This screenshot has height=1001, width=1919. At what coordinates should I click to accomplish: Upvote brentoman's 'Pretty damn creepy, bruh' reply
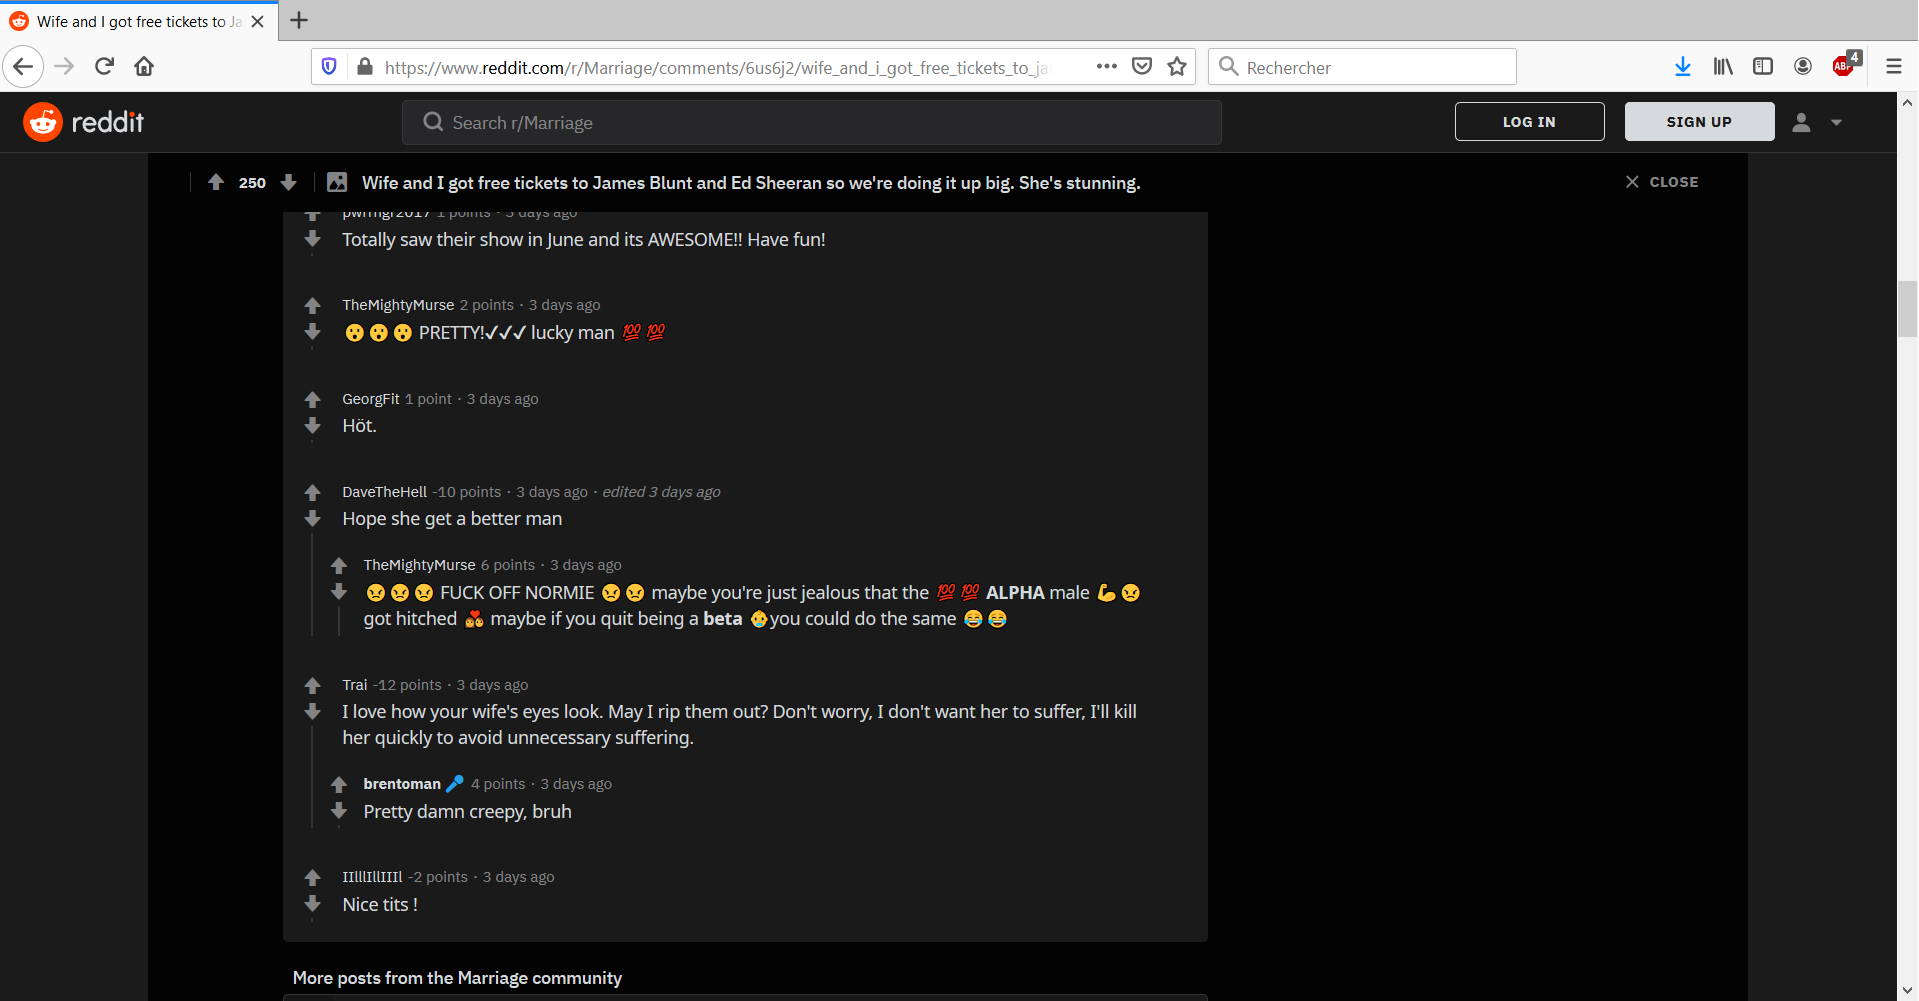pyautogui.click(x=339, y=784)
